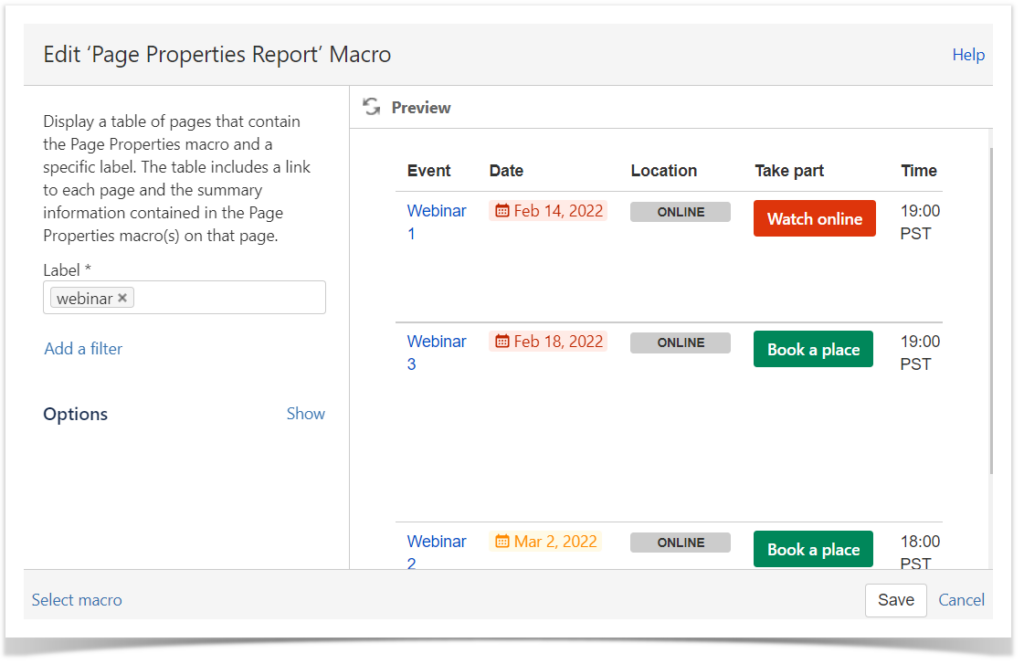Image resolution: width=1024 pixels, height=664 pixels.
Task: Remove the webinar label using its × icon
Action: pyautogui.click(x=122, y=297)
